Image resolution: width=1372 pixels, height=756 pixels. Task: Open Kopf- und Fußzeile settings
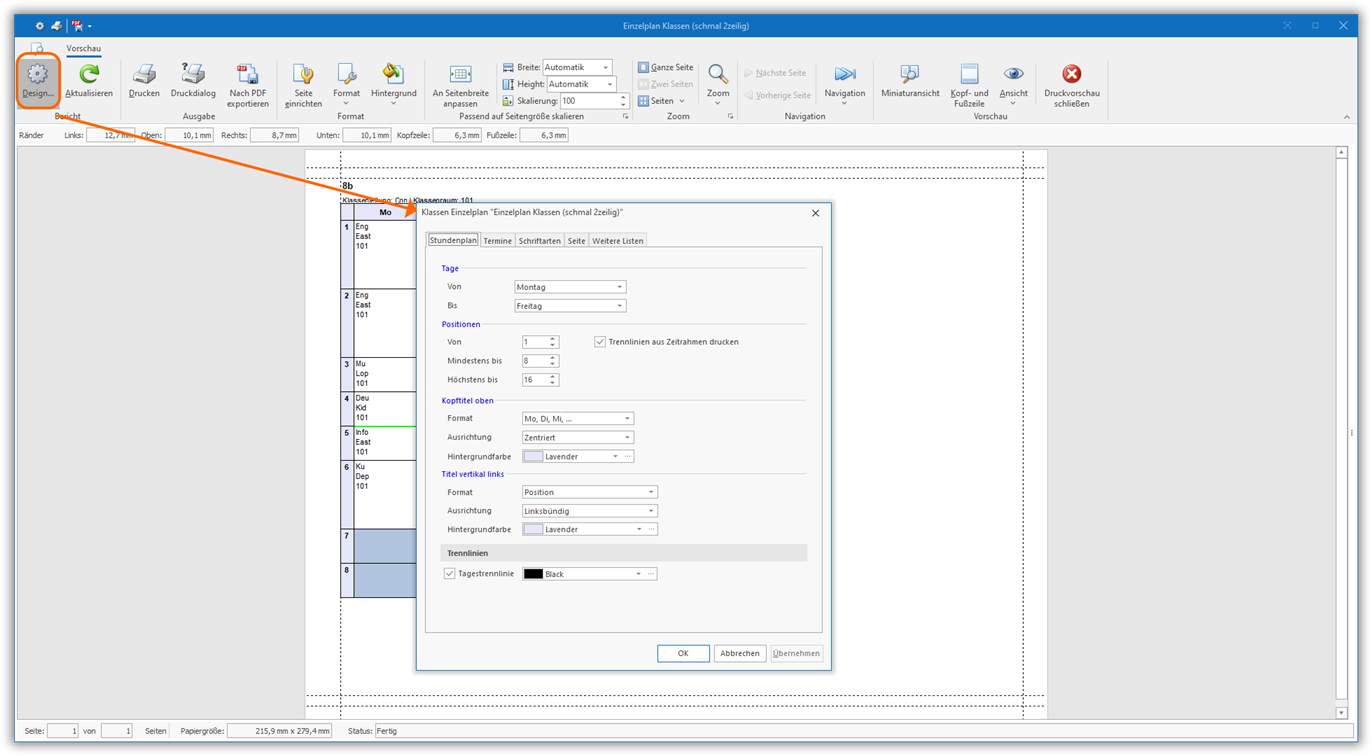pos(969,75)
